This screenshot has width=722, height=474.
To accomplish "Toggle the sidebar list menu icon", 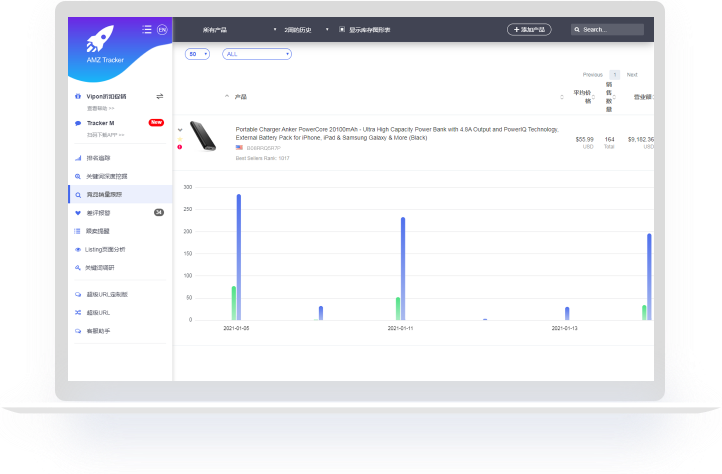I will (147, 30).
